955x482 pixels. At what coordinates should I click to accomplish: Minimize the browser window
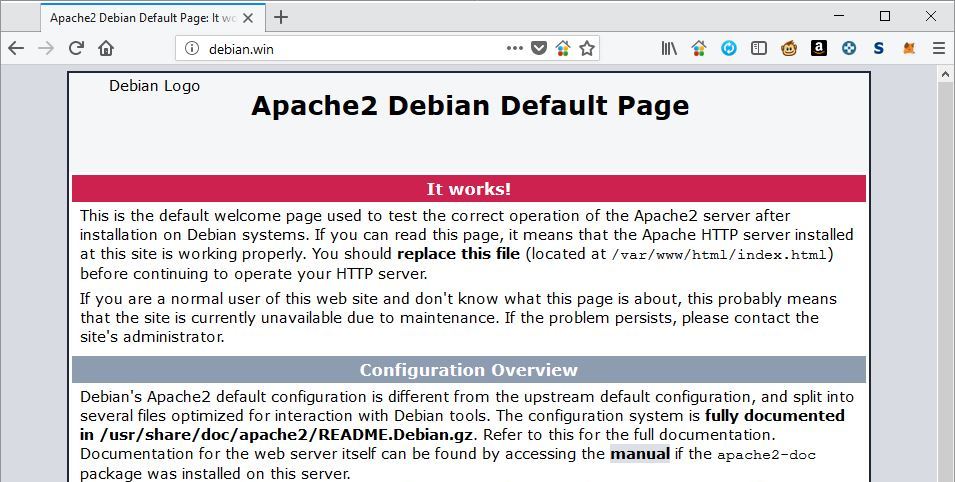[x=839, y=16]
